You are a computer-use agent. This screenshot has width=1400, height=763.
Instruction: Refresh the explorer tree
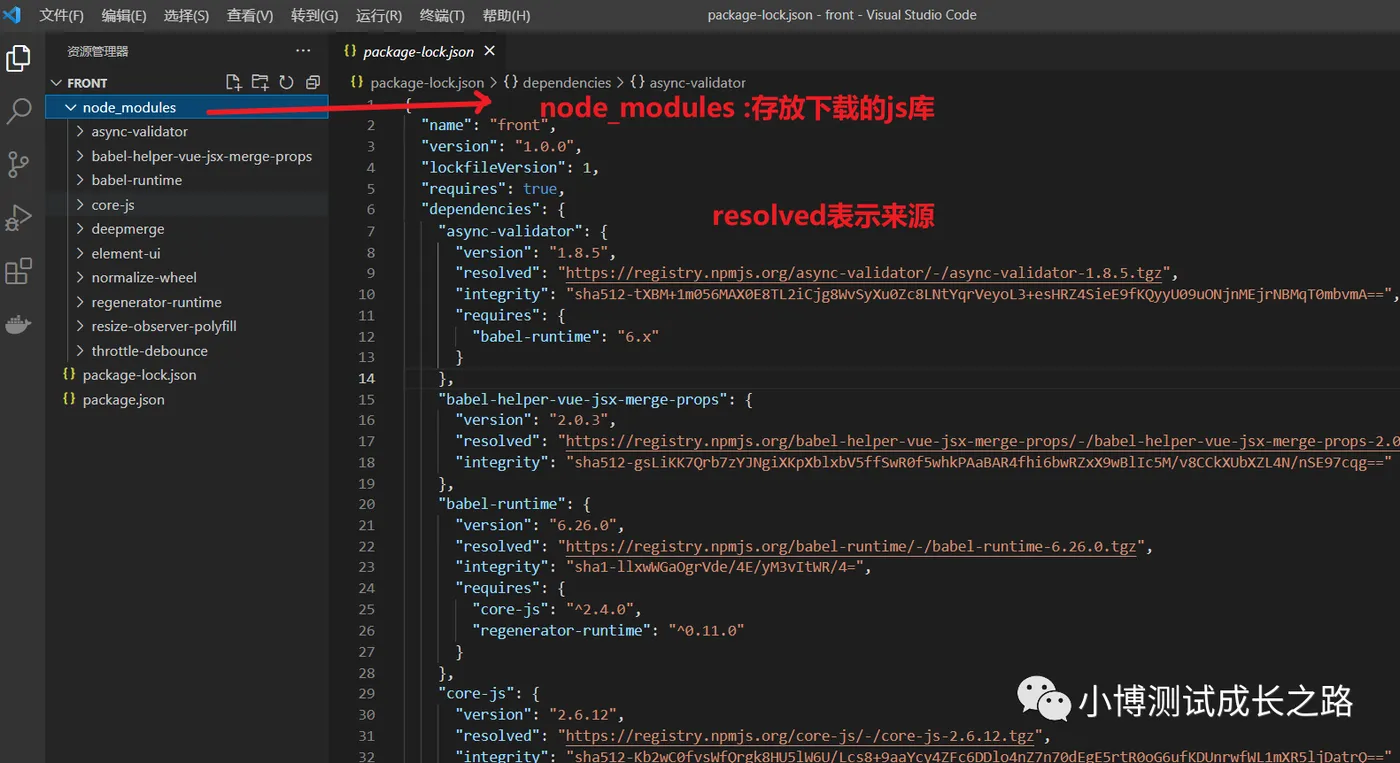286,82
